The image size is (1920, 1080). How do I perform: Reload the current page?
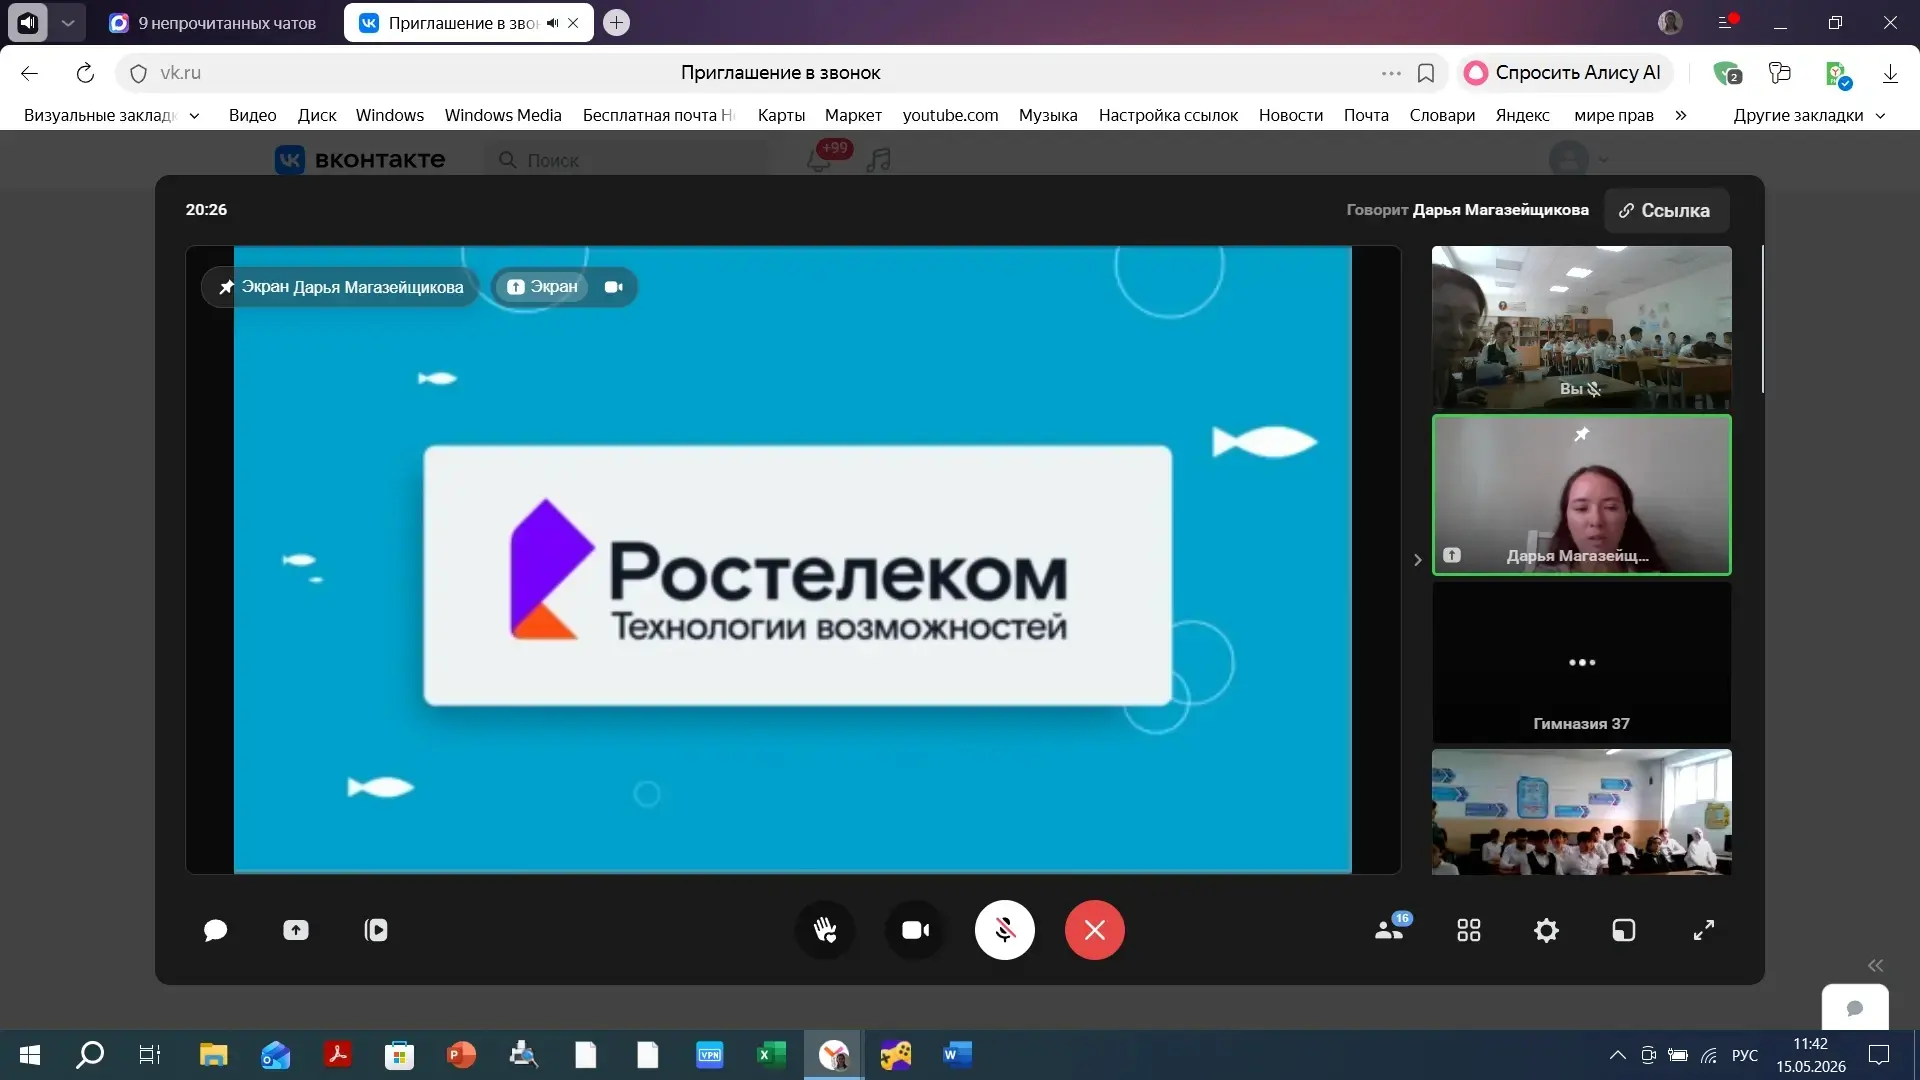[x=85, y=73]
